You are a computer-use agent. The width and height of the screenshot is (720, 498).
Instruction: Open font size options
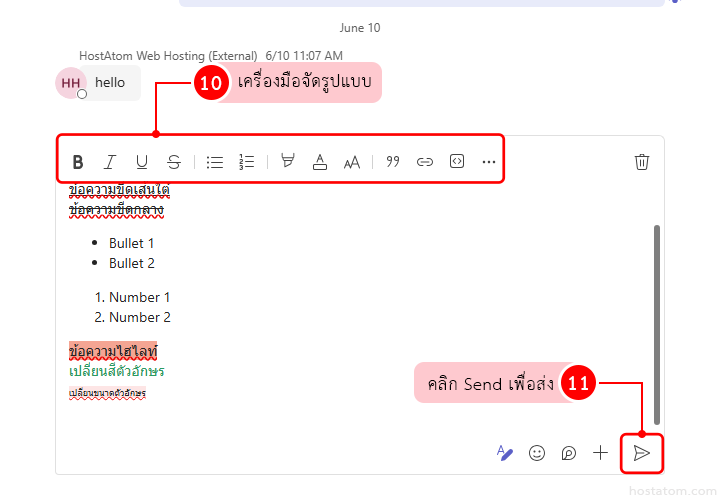[x=352, y=162]
